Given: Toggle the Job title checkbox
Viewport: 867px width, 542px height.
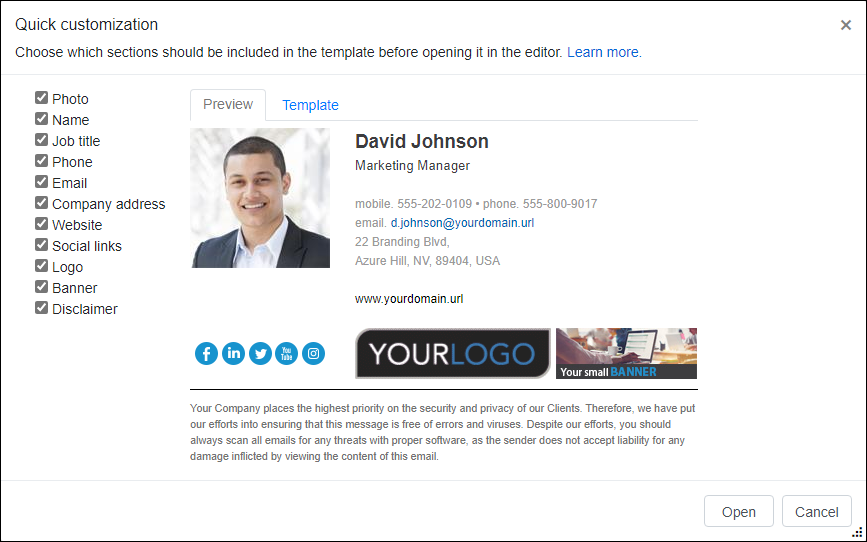Looking at the screenshot, I should click(x=41, y=140).
